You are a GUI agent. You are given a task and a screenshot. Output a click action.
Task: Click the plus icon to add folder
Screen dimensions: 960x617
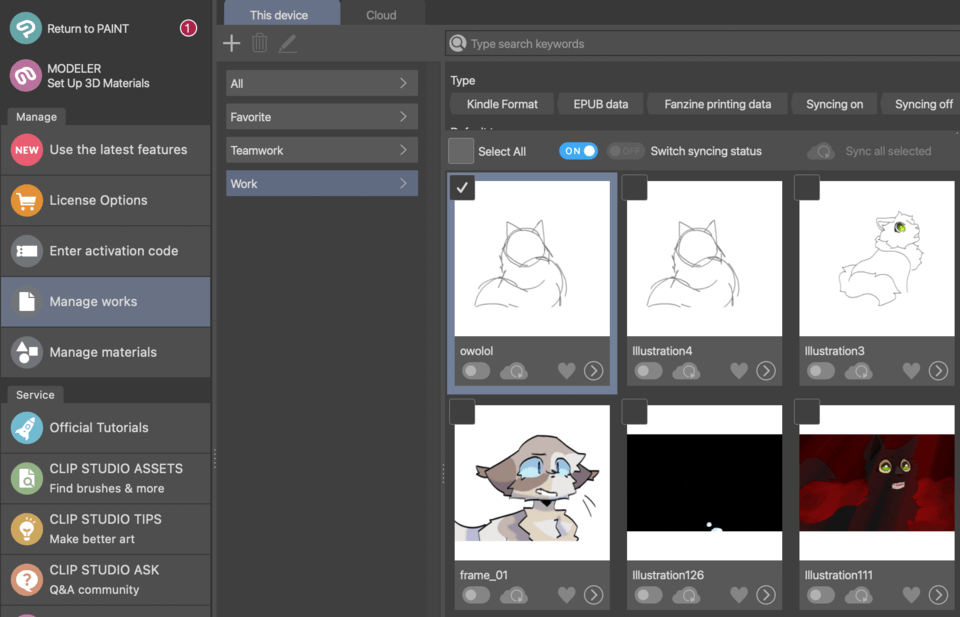[x=231, y=43]
